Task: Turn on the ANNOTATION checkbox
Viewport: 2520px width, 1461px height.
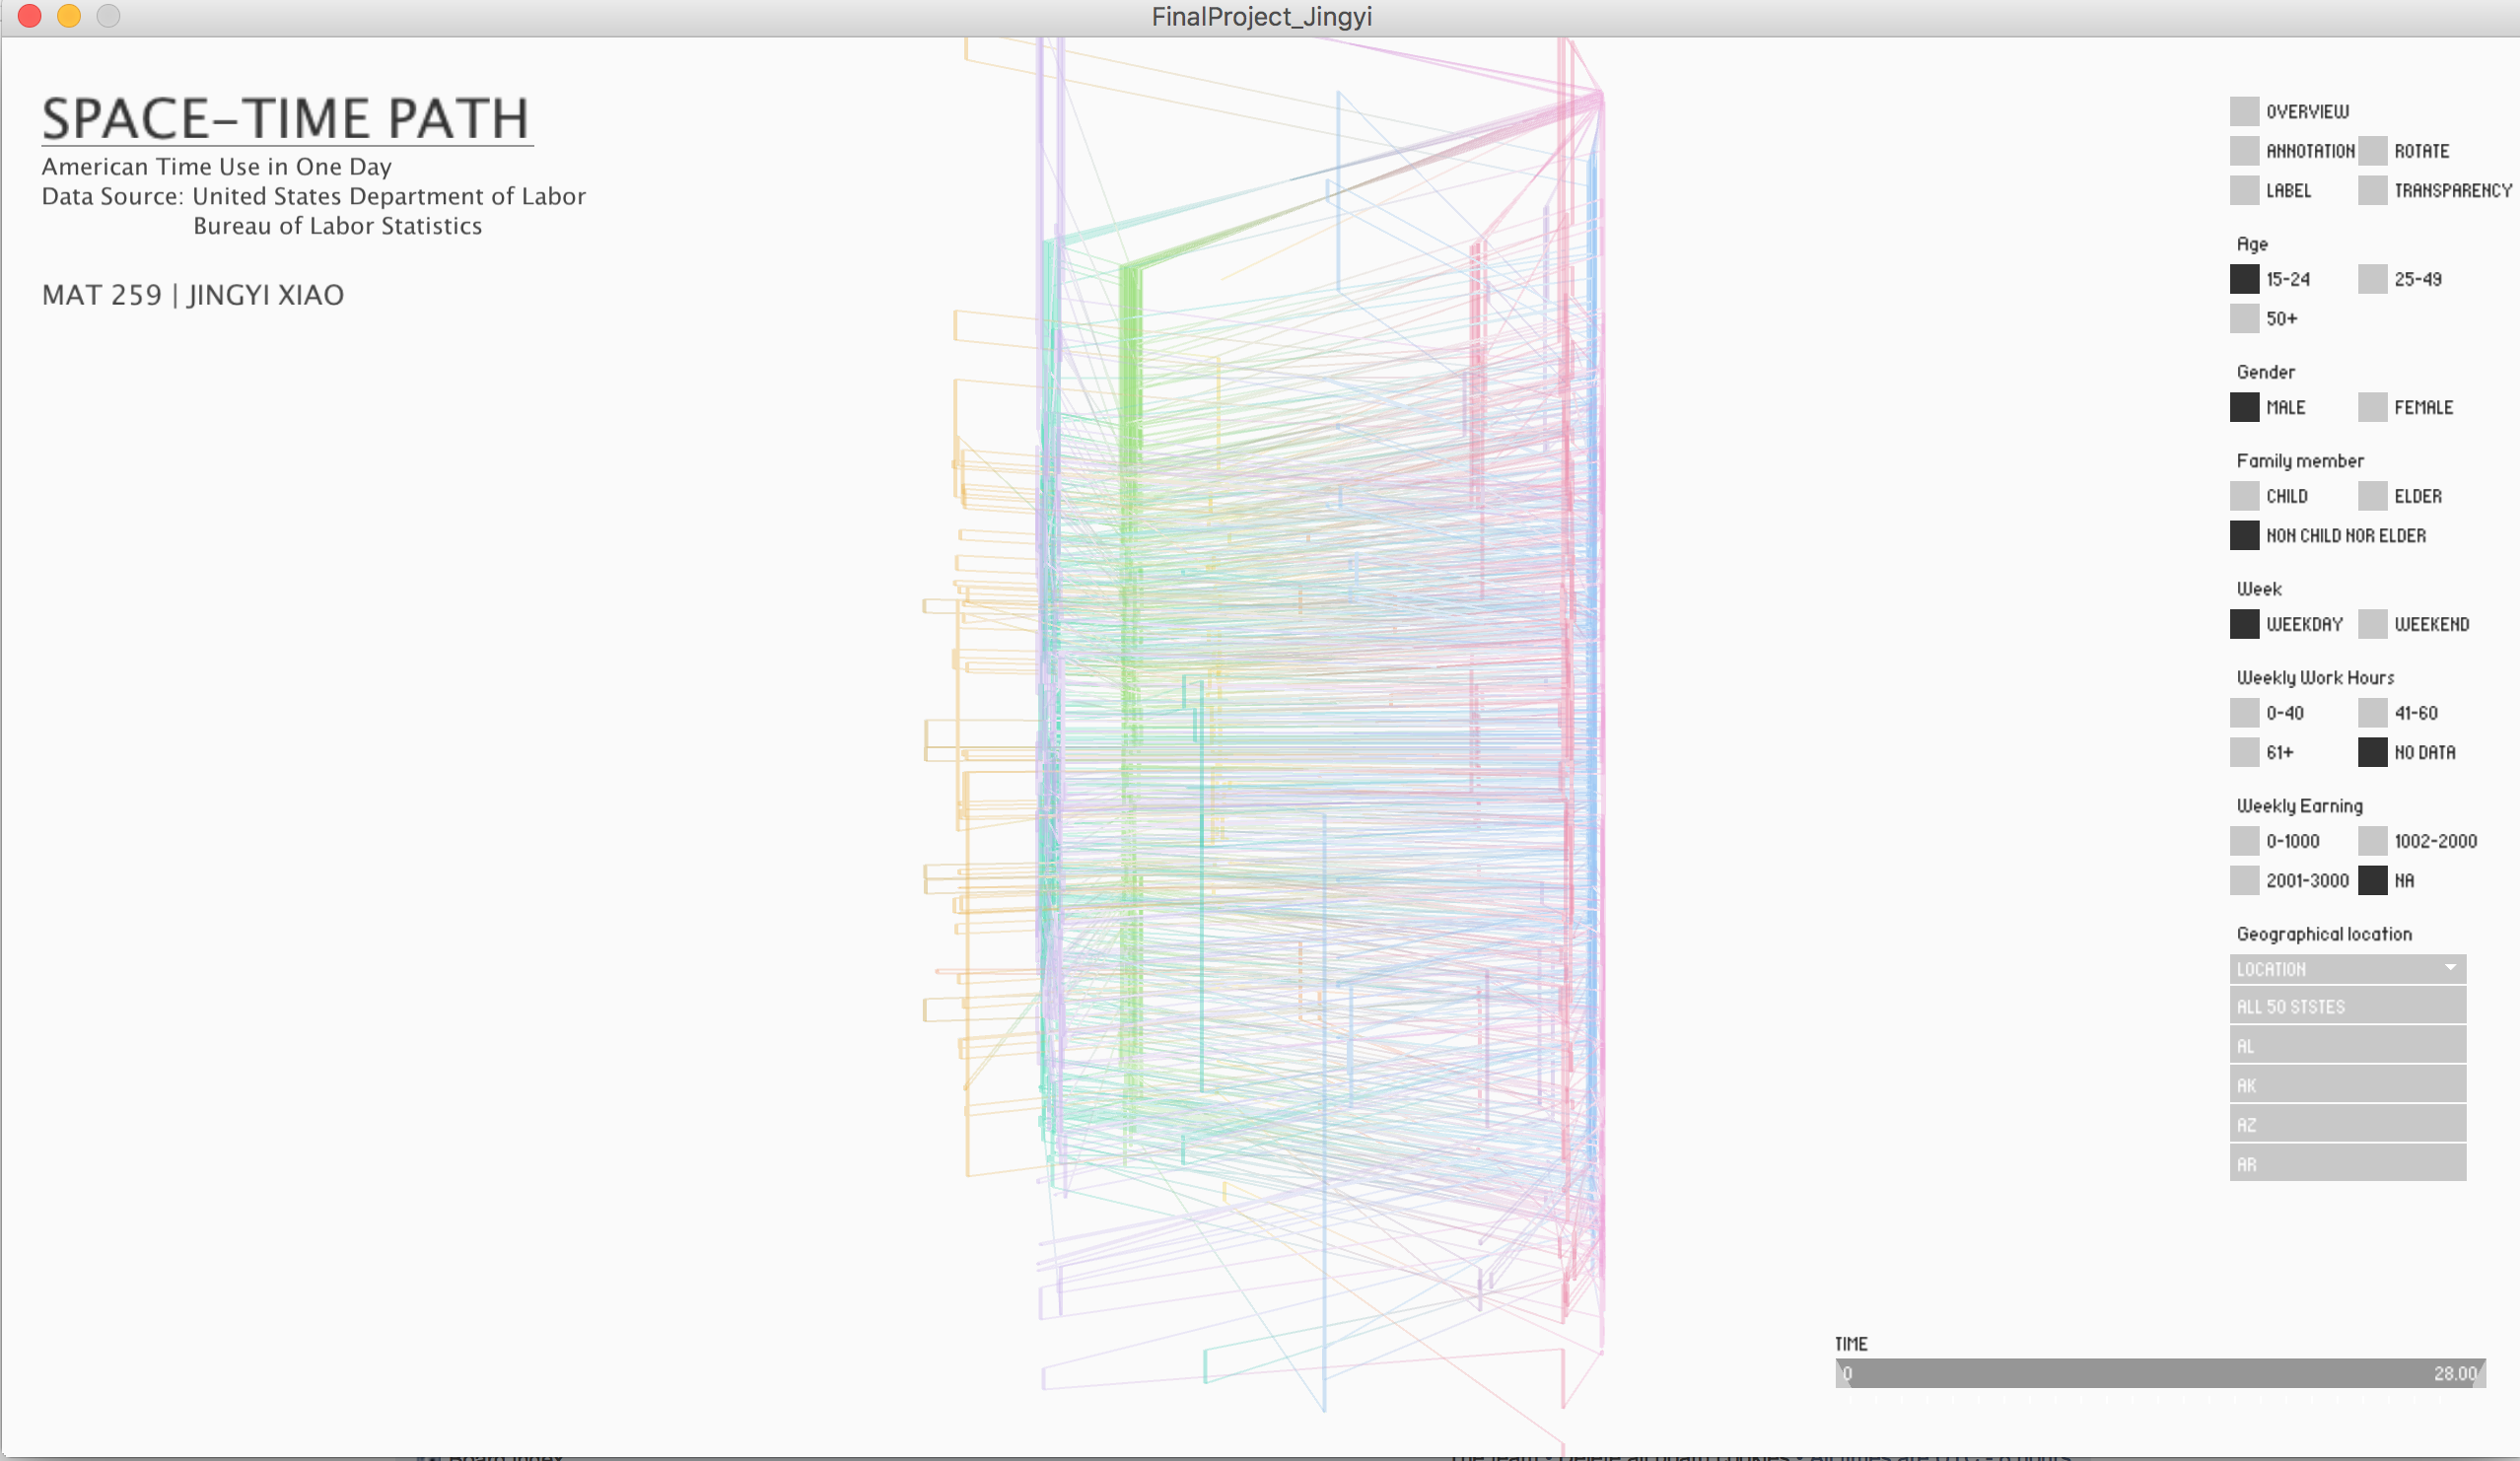Action: (2244, 151)
